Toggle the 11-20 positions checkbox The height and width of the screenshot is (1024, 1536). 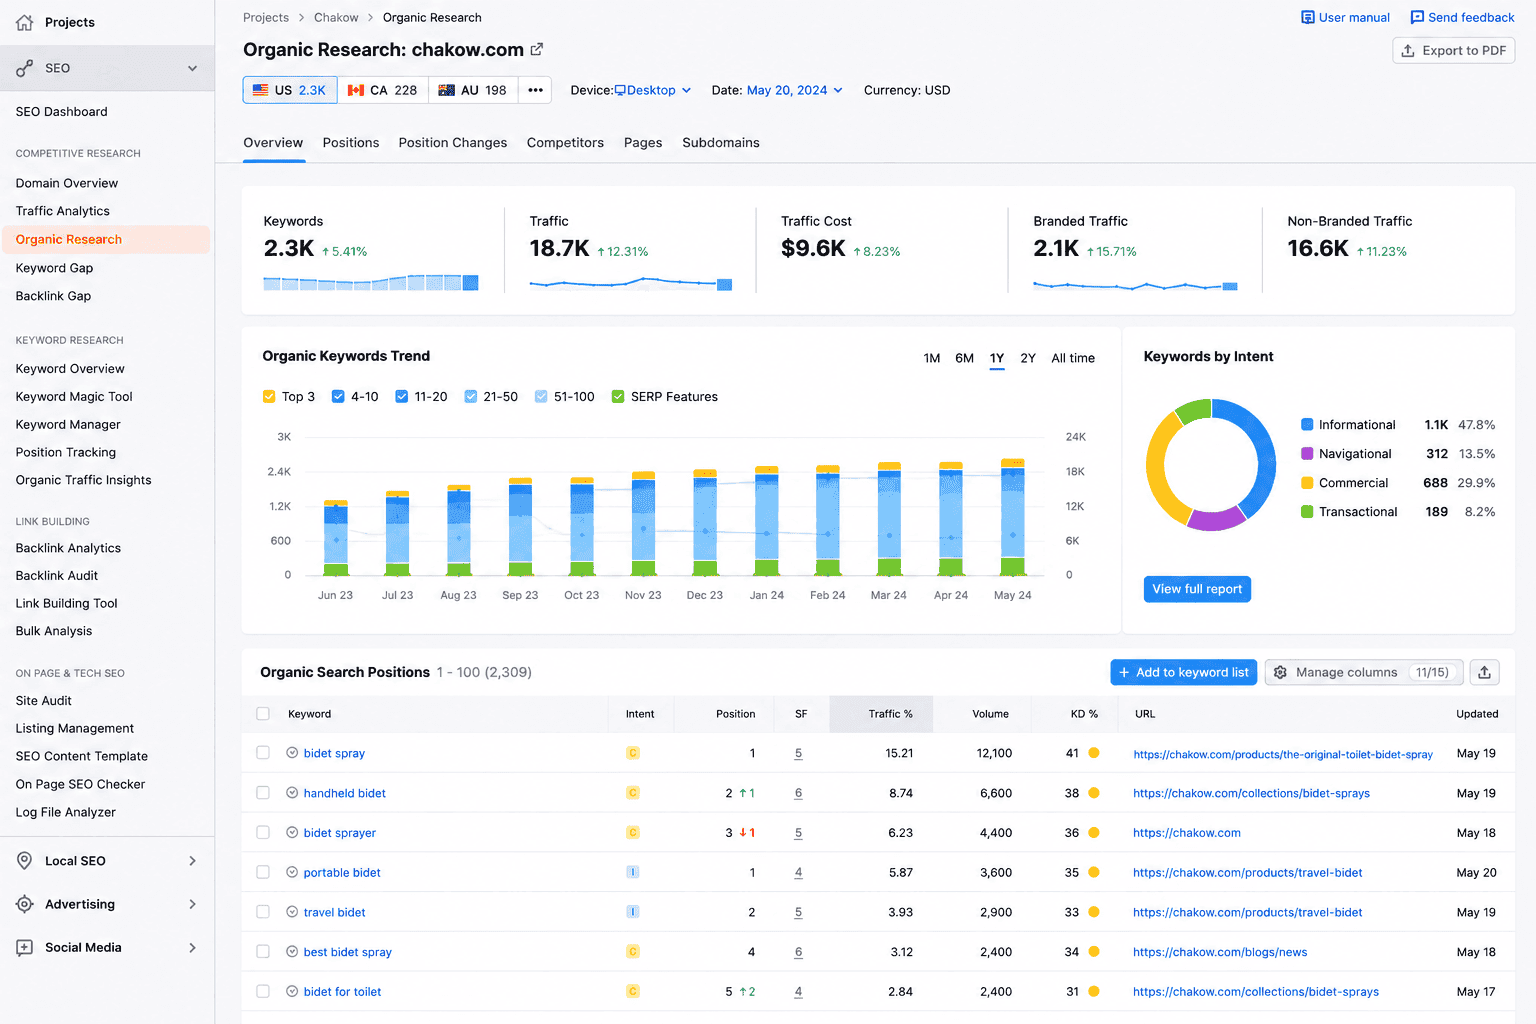click(401, 396)
